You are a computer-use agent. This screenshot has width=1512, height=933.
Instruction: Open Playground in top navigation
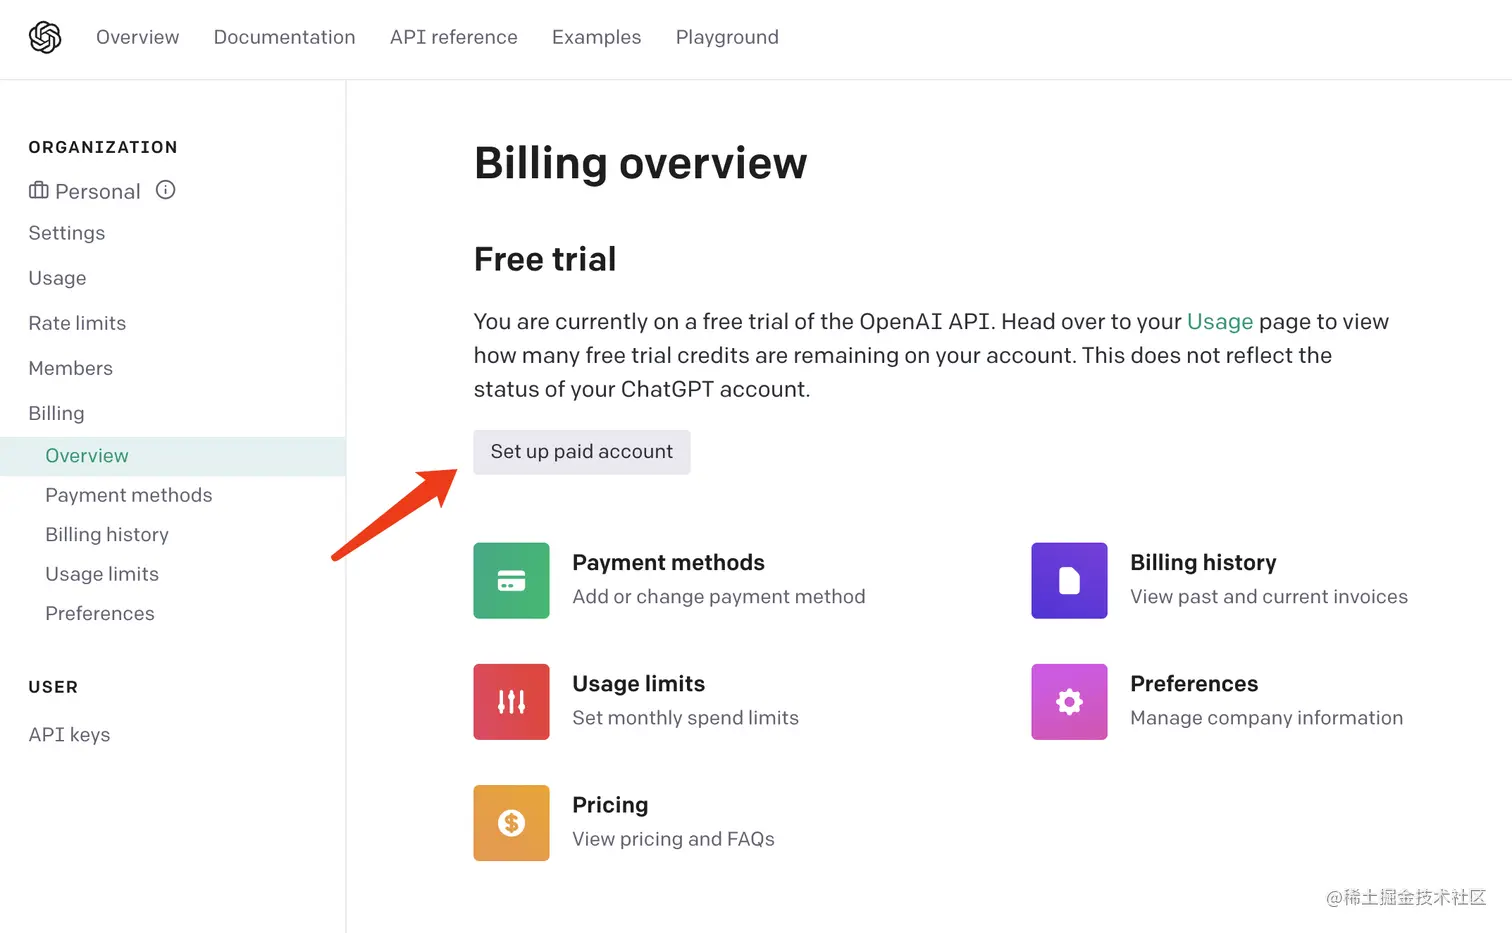click(727, 37)
